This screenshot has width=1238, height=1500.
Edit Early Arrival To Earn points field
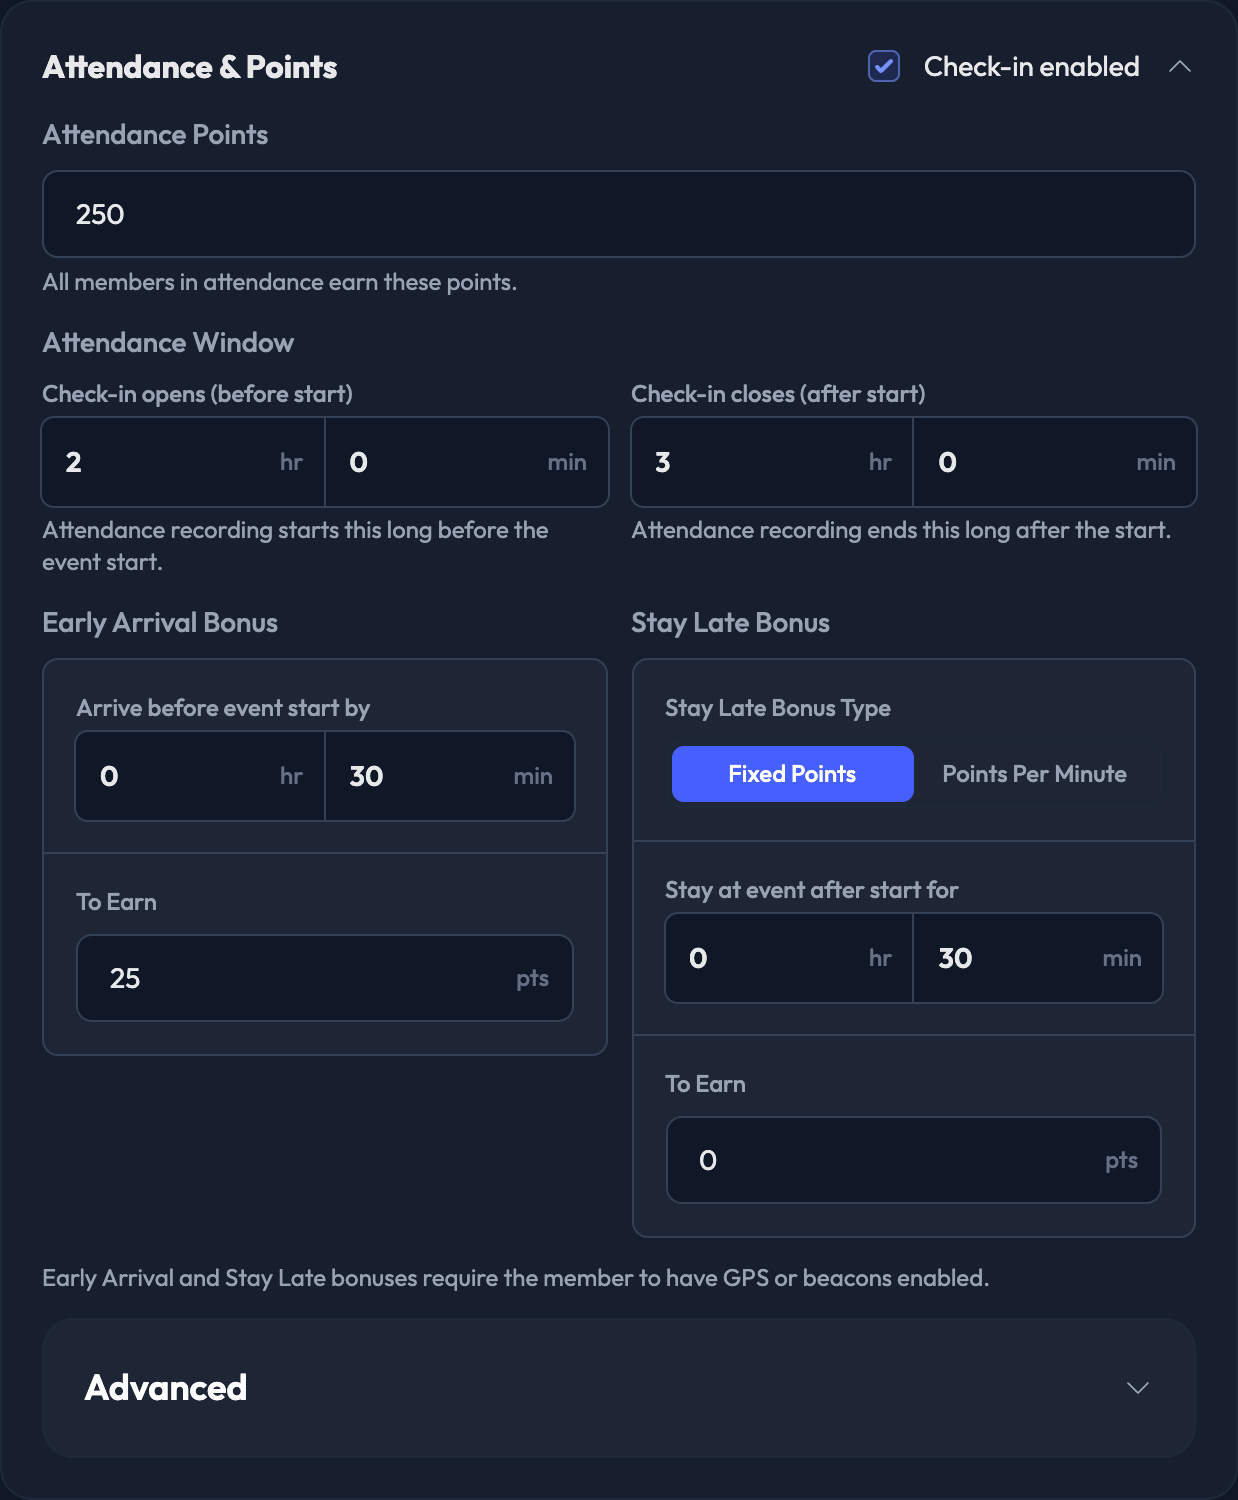tap(325, 978)
